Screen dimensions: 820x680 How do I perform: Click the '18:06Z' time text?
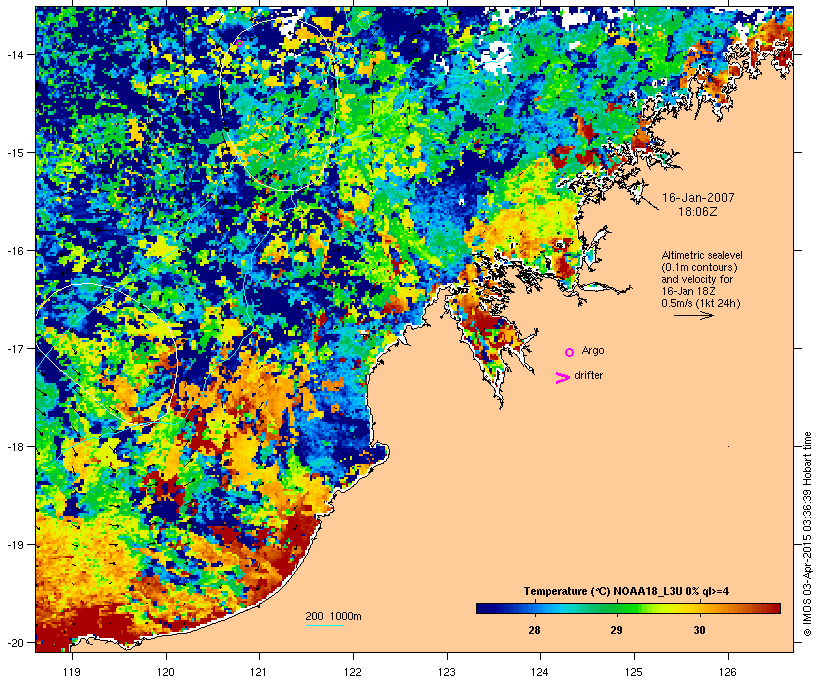698,212
